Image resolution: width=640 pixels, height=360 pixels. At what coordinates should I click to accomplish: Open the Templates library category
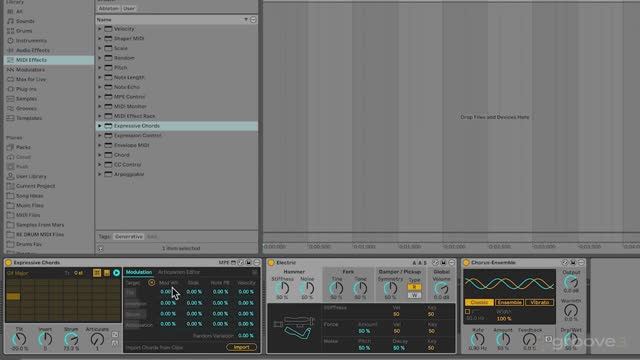tap(29, 118)
